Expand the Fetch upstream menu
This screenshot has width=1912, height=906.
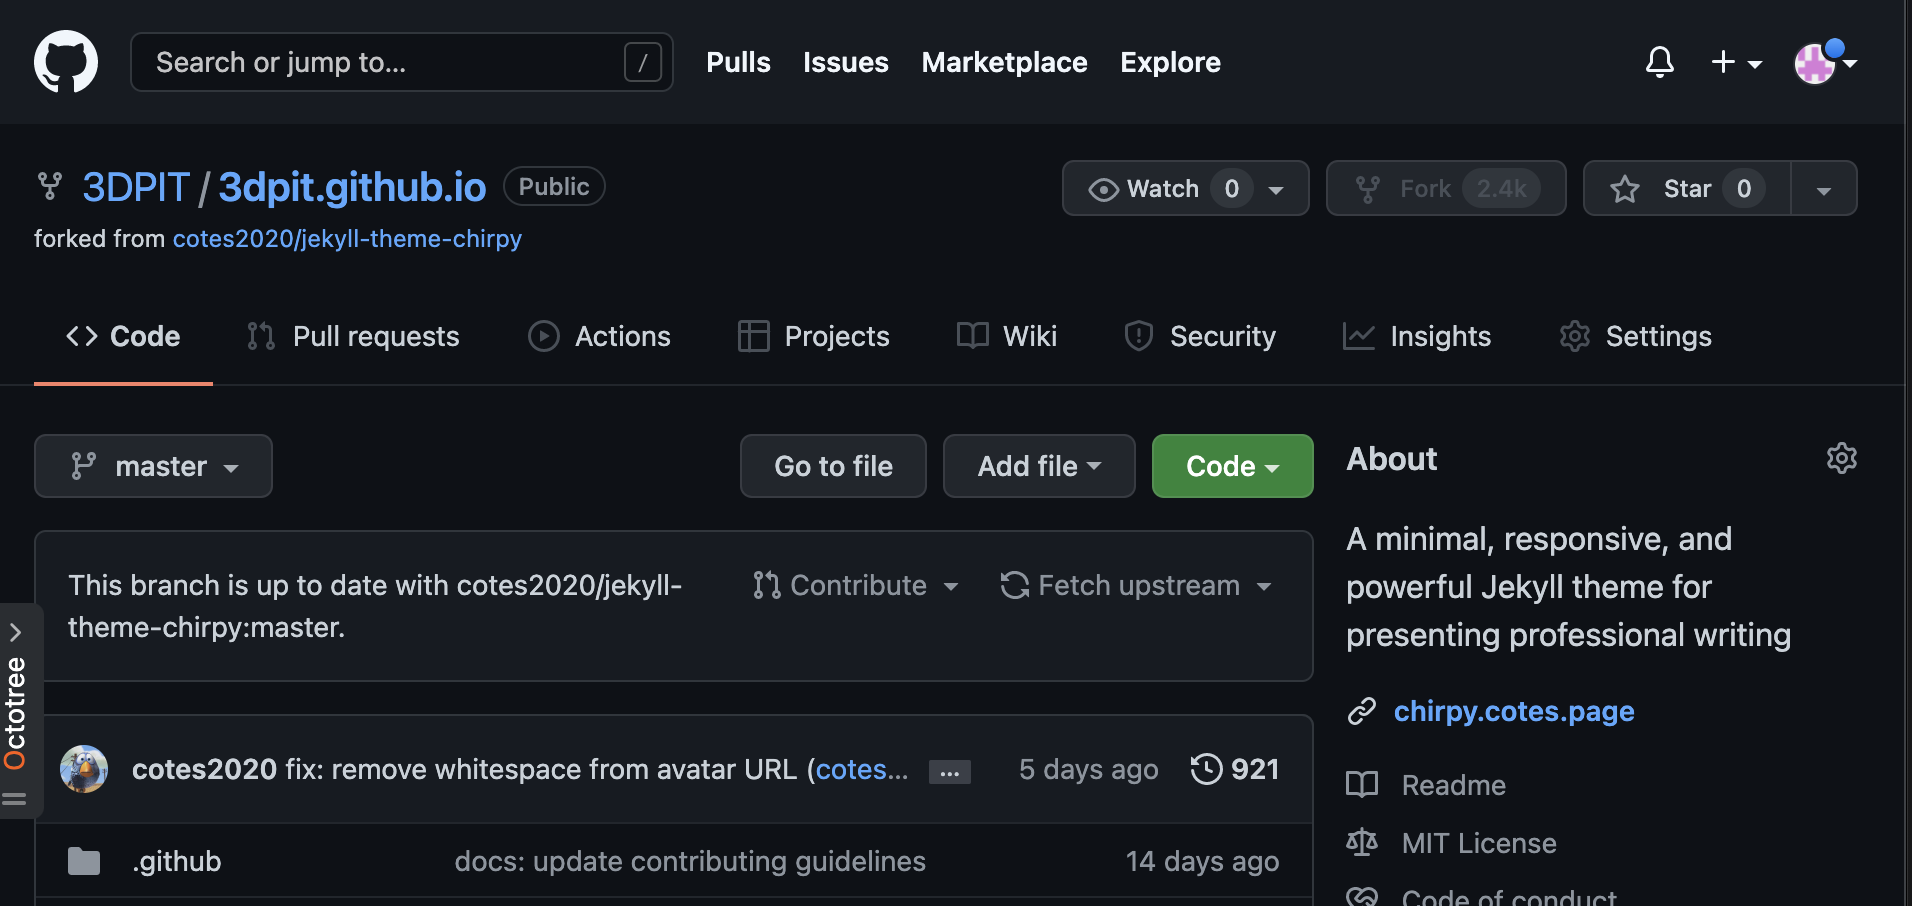point(1136,585)
